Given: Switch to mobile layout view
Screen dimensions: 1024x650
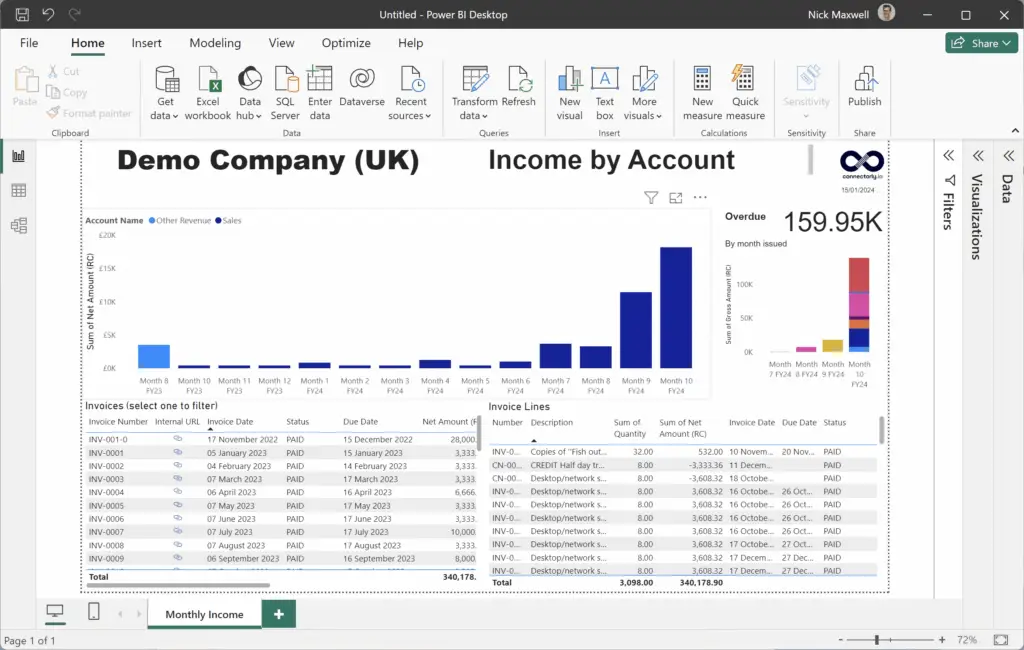Looking at the screenshot, I should point(94,612).
